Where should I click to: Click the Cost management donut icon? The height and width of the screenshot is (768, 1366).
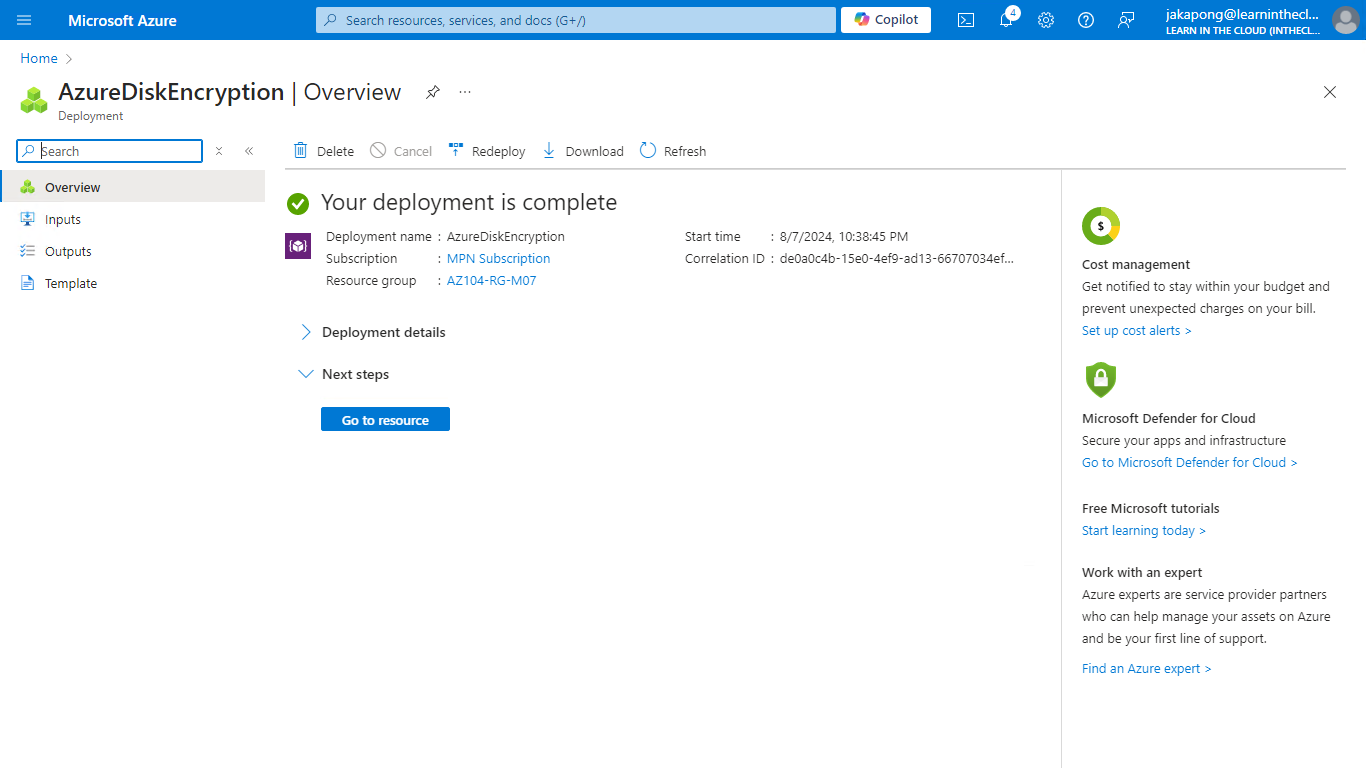coord(1101,226)
